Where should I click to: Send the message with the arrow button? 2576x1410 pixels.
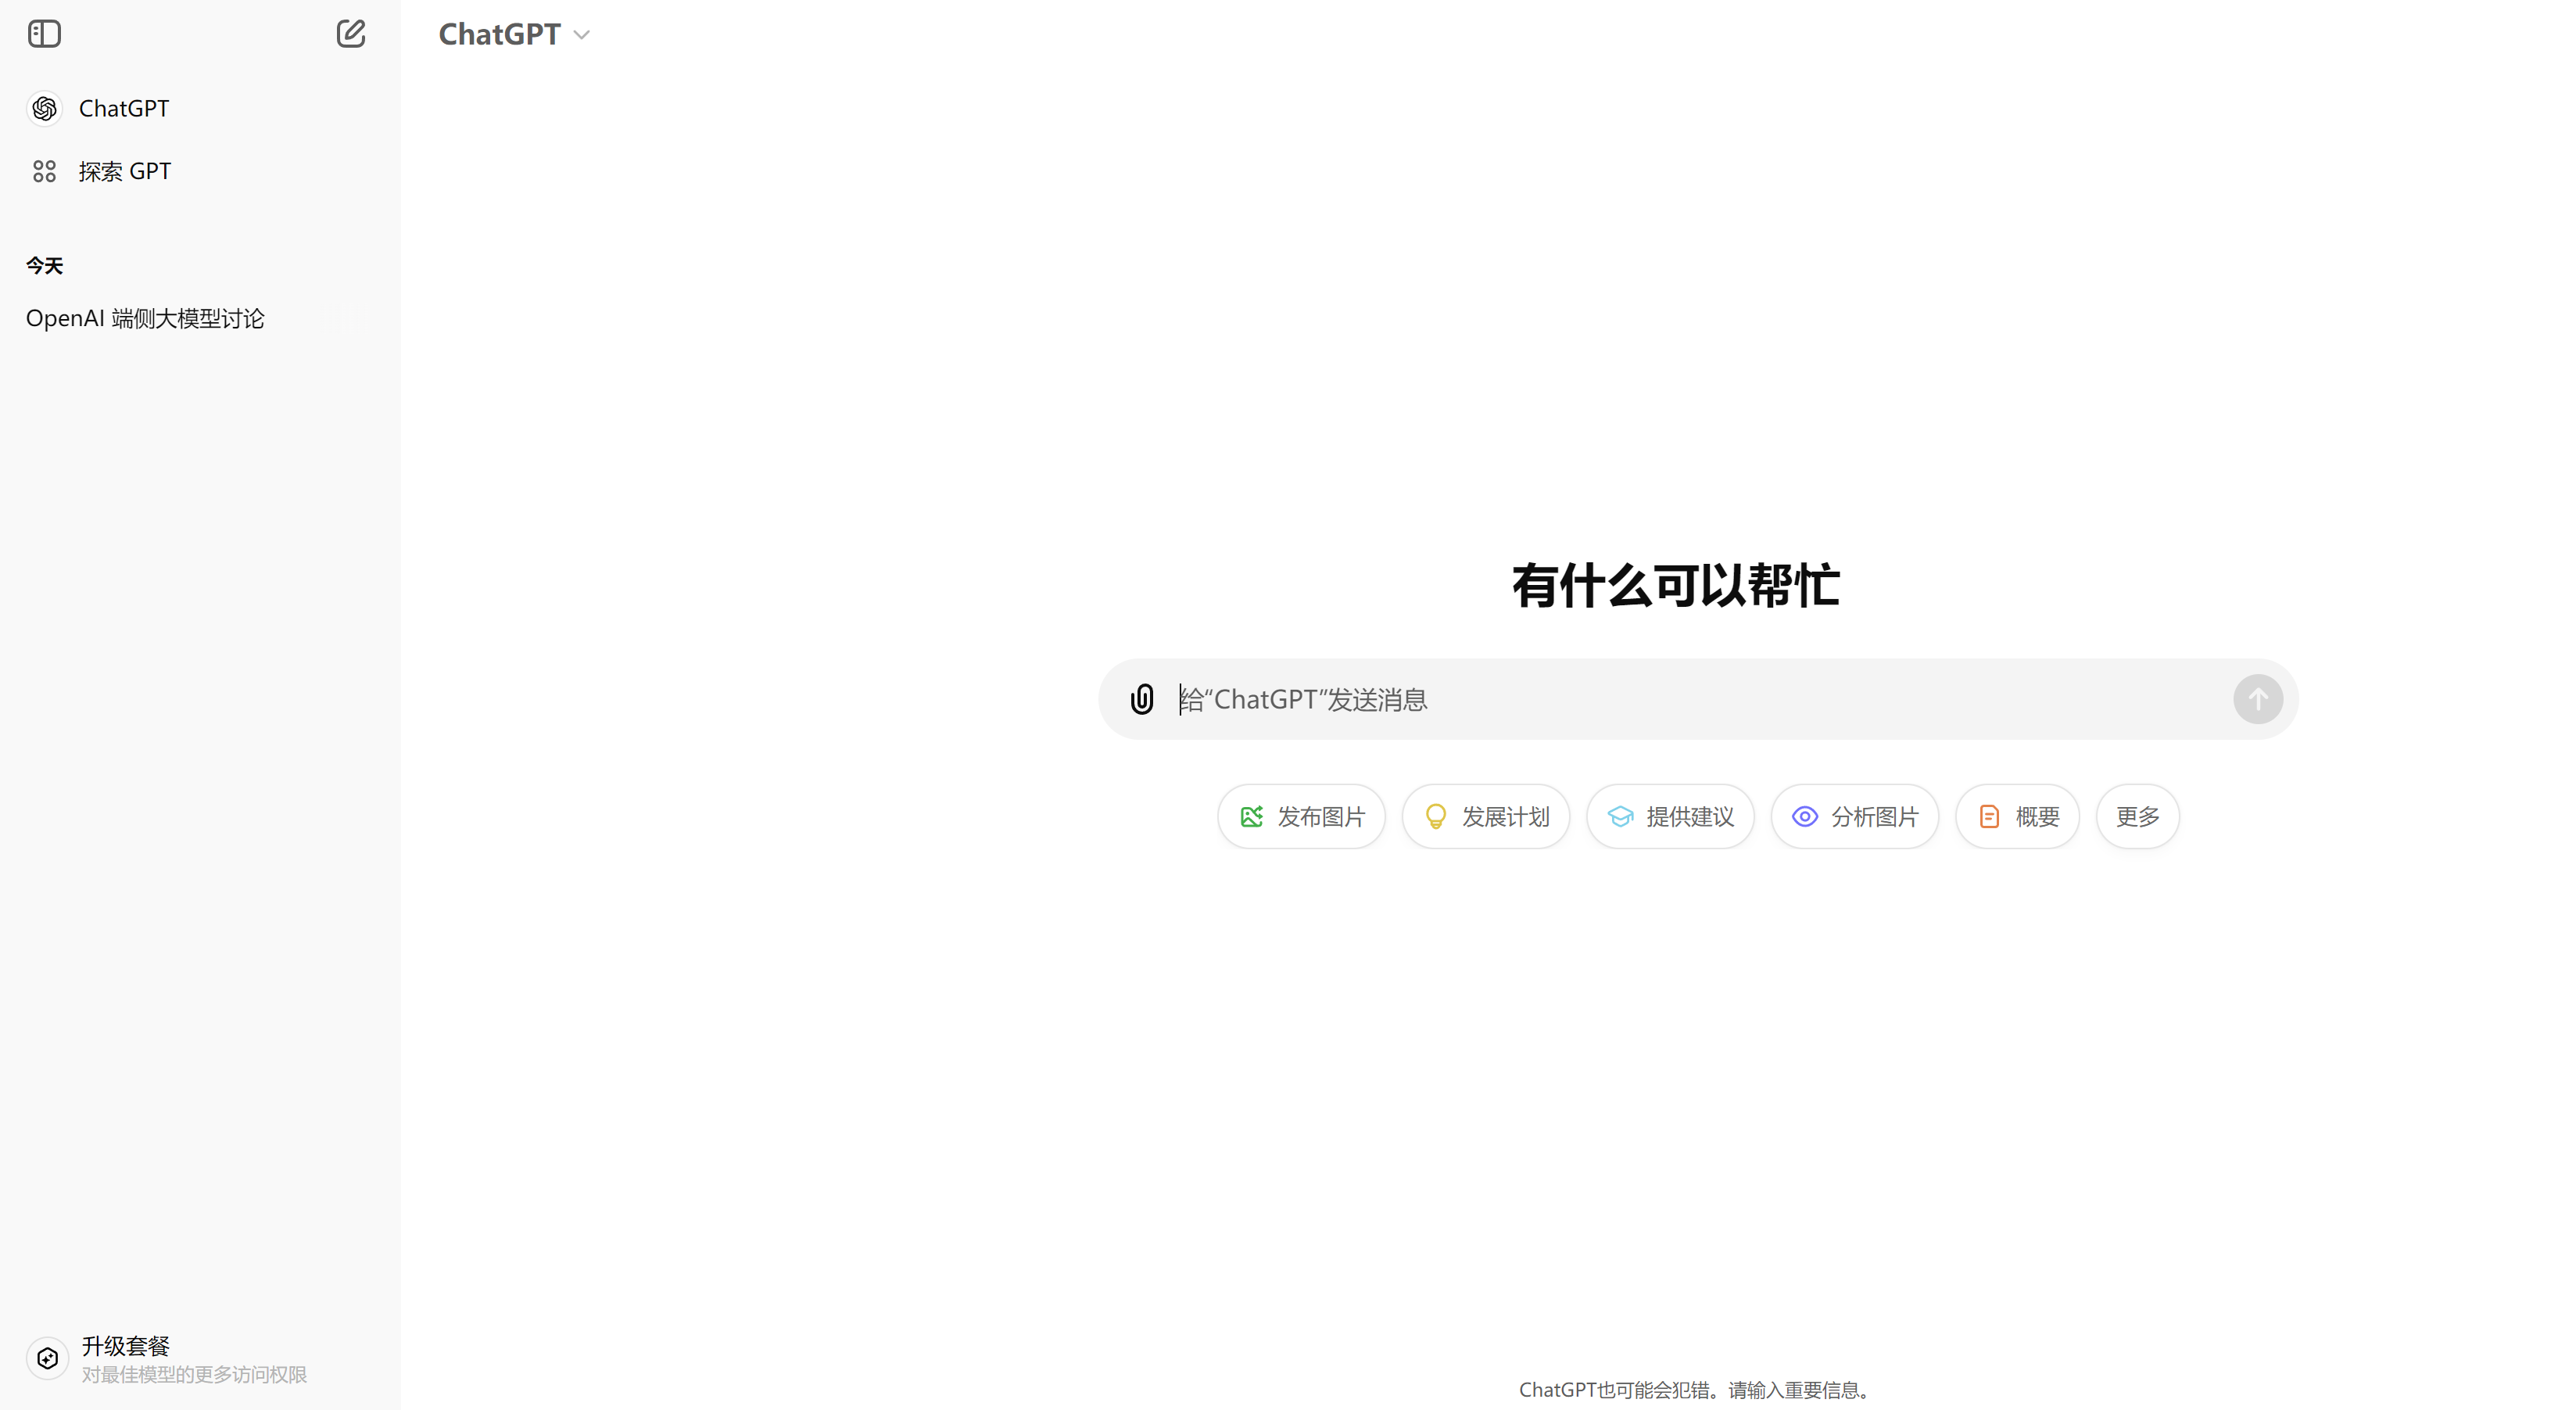[2258, 699]
